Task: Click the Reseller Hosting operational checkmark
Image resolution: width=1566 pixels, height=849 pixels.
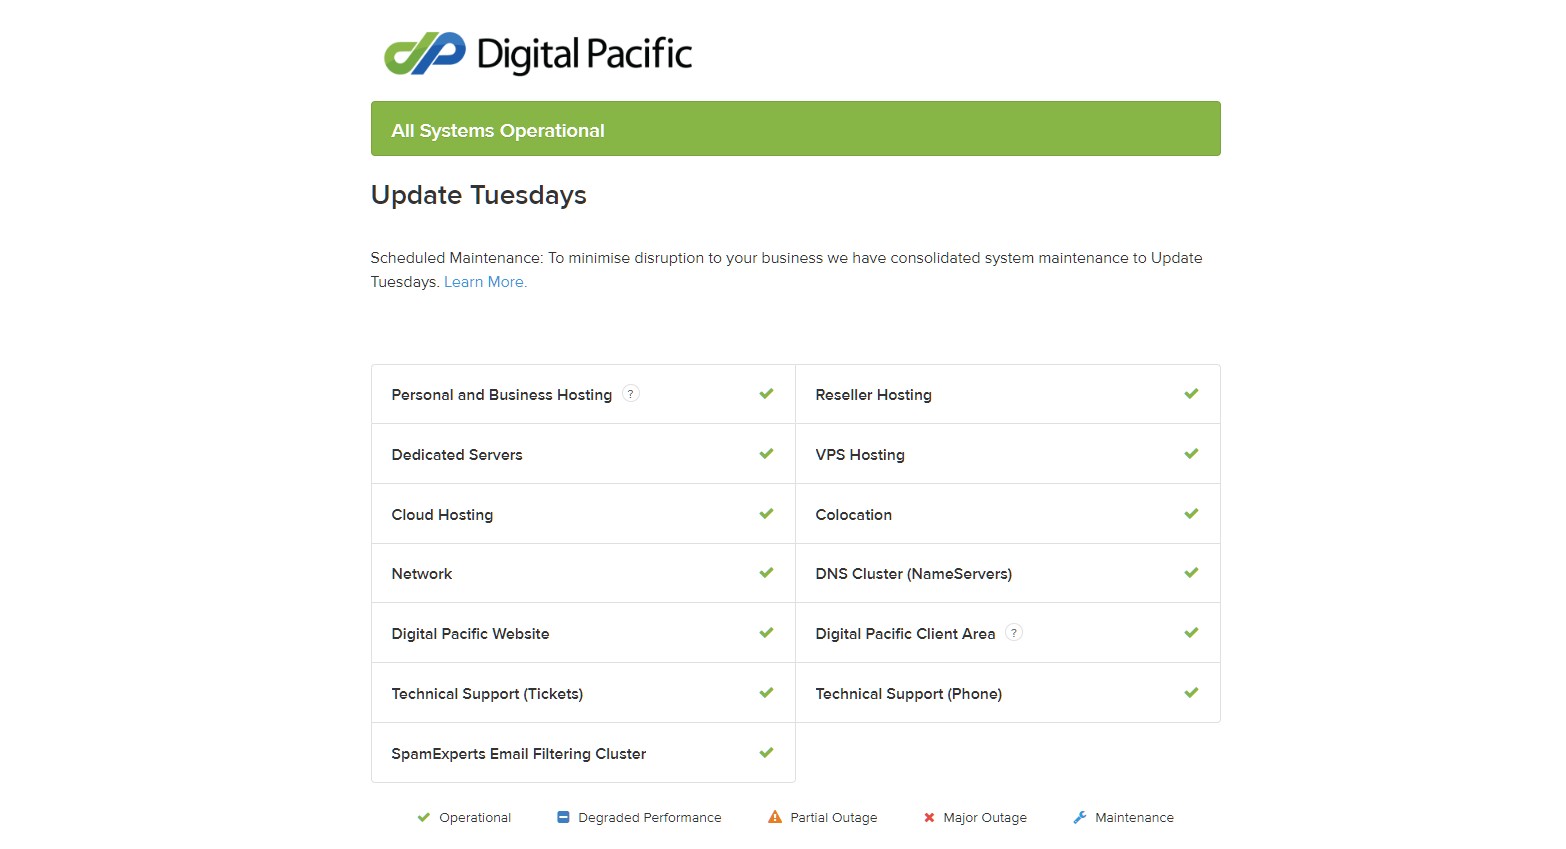Action: tap(1191, 394)
